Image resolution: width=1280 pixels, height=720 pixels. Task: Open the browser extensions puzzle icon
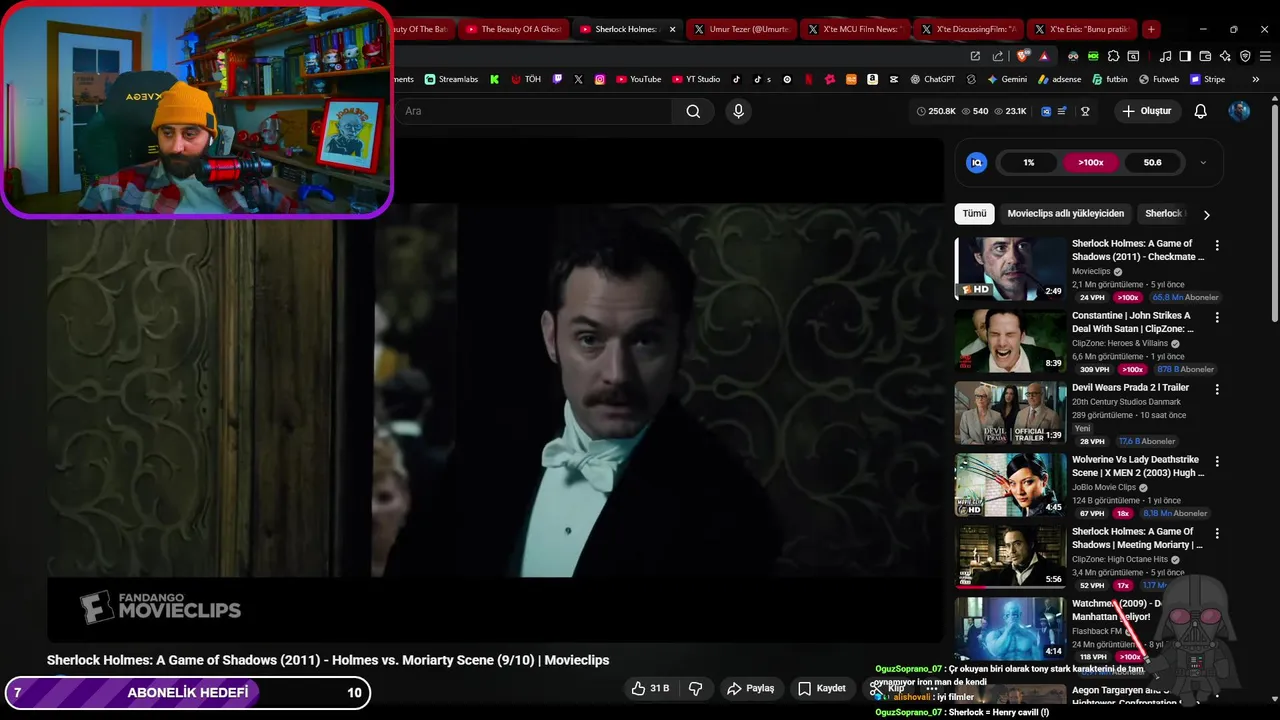pos(1113,56)
